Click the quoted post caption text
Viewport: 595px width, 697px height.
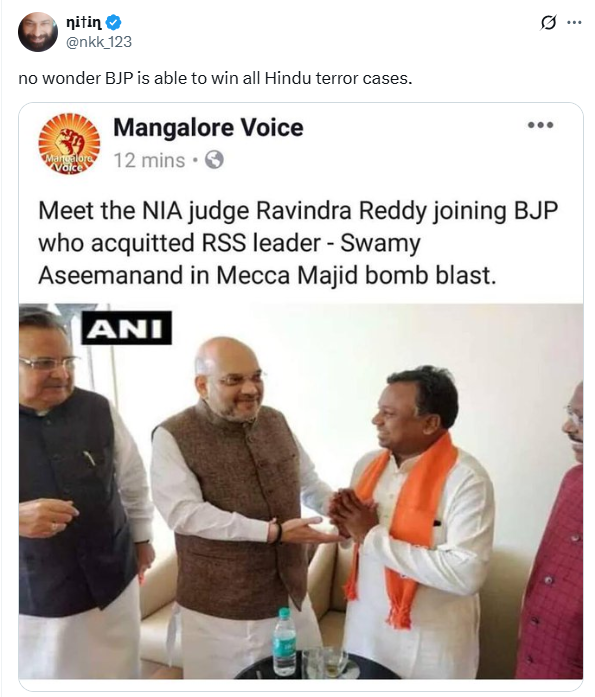(298, 243)
